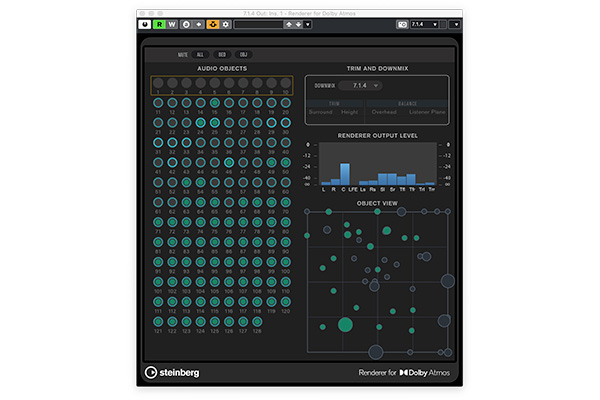Image resolution: width=600 pixels, height=400 pixels.
Task: Toggle audio object 20
Action: coord(285,103)
